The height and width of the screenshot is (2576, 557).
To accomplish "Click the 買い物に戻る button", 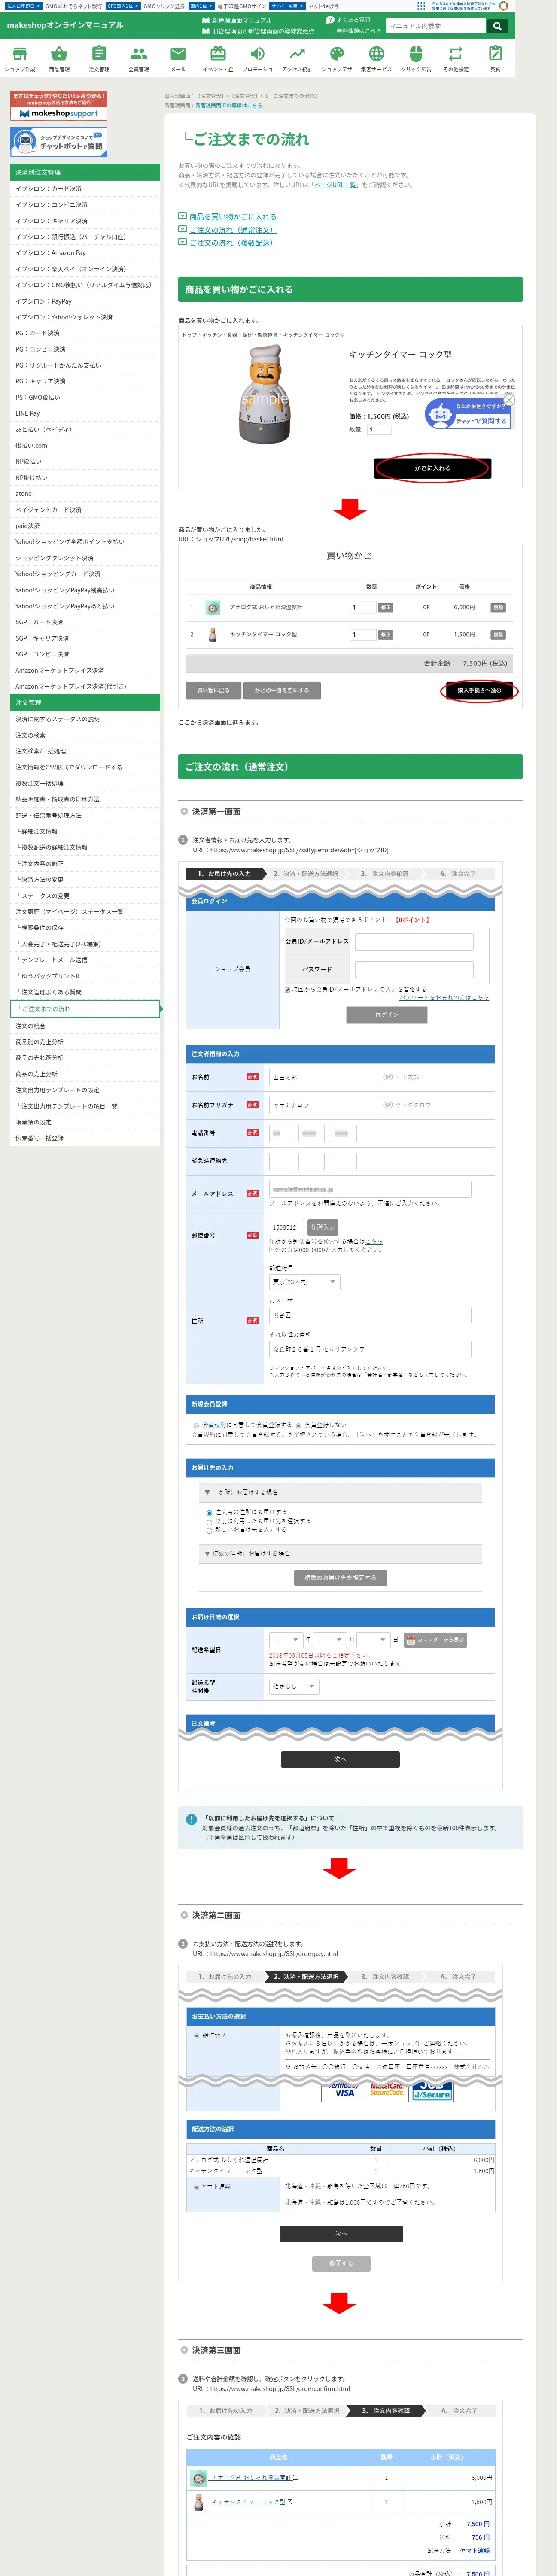I will 213,690.
